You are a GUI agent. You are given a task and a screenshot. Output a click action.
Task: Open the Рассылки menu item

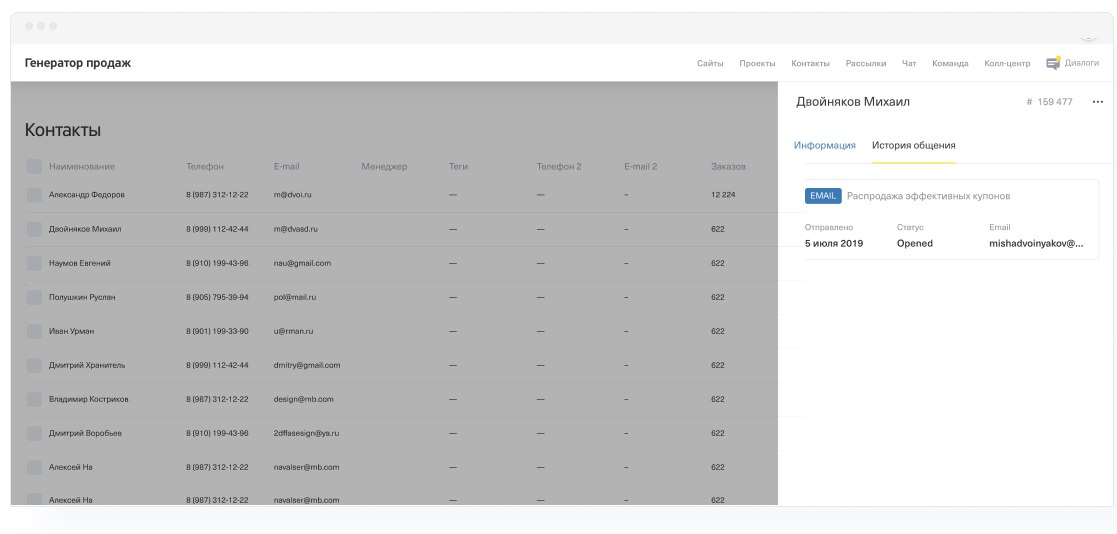(x=866, y=63)
